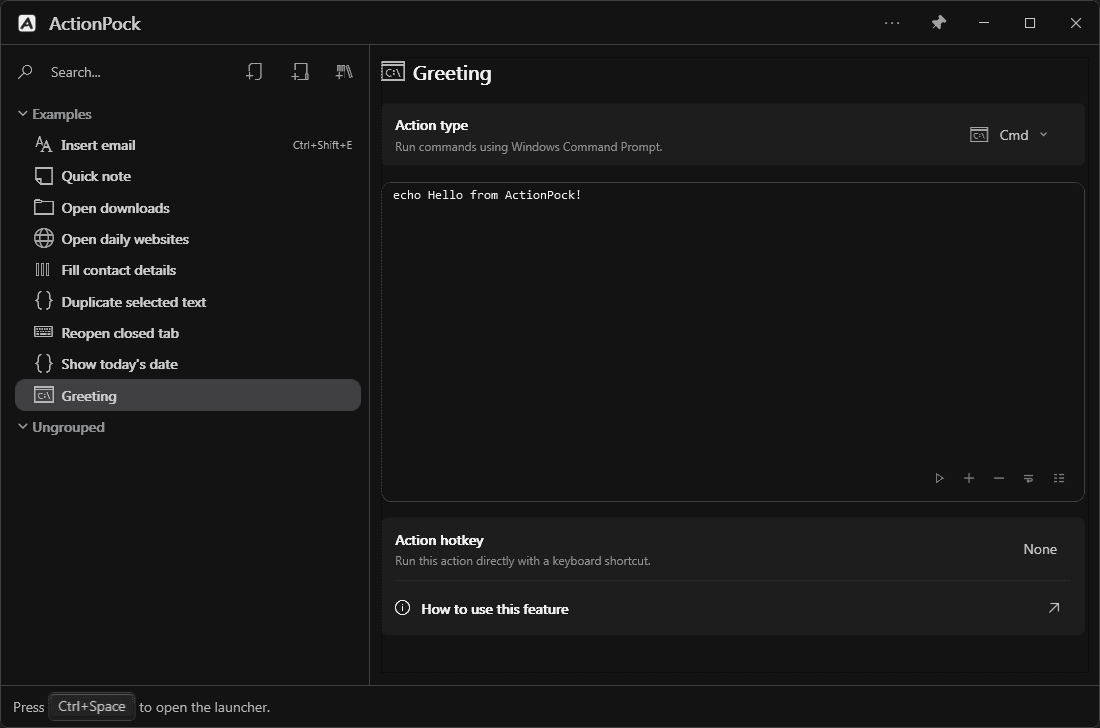This screenshot has height=728, width=1100.
Task: Select the Quick note action
Action: coord(188,176)
